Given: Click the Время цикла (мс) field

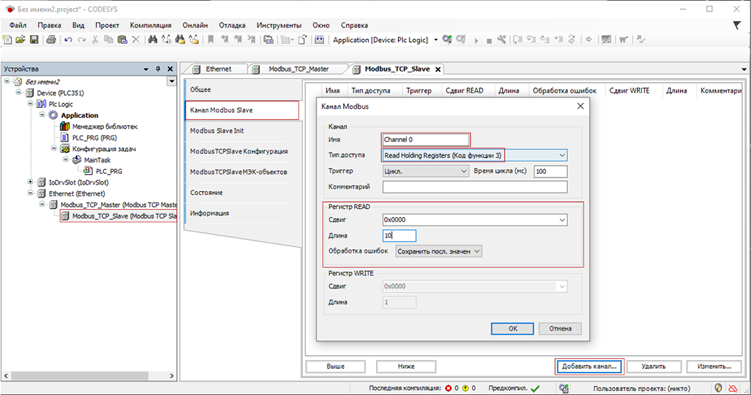Looking at the screenshot, I should [550, 171].
